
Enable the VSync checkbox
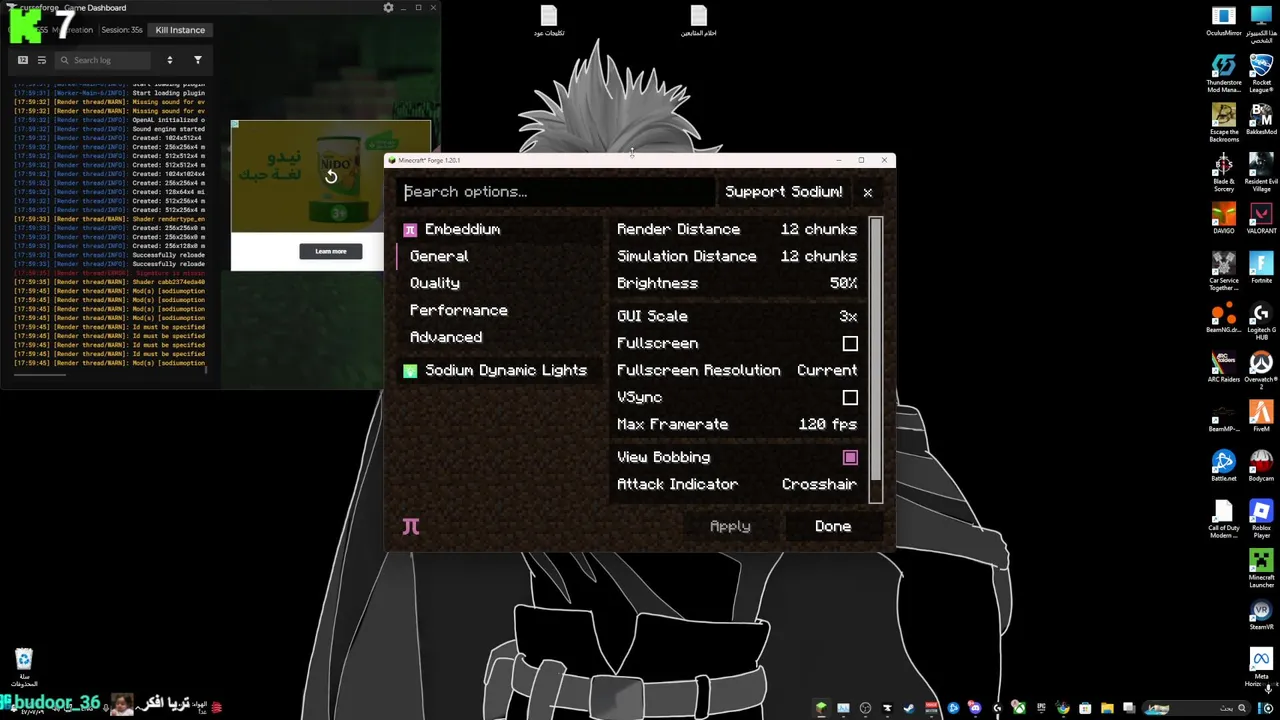(850, 397)
